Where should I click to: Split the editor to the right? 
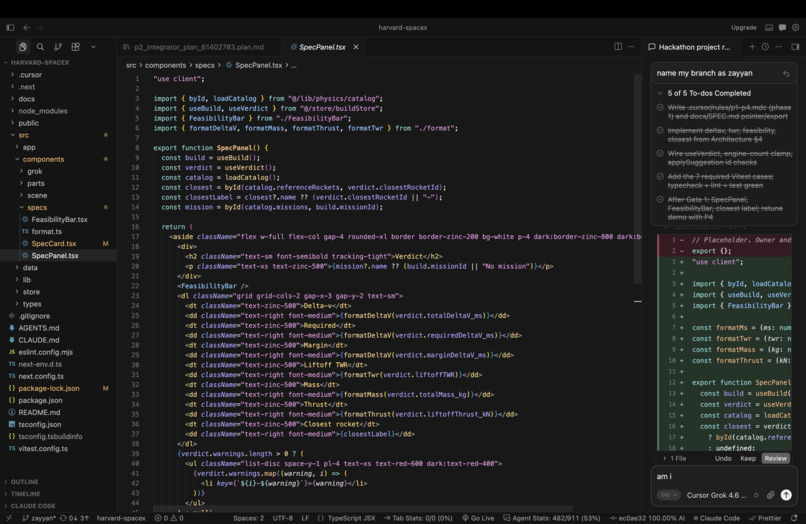[x=618, y=47]
